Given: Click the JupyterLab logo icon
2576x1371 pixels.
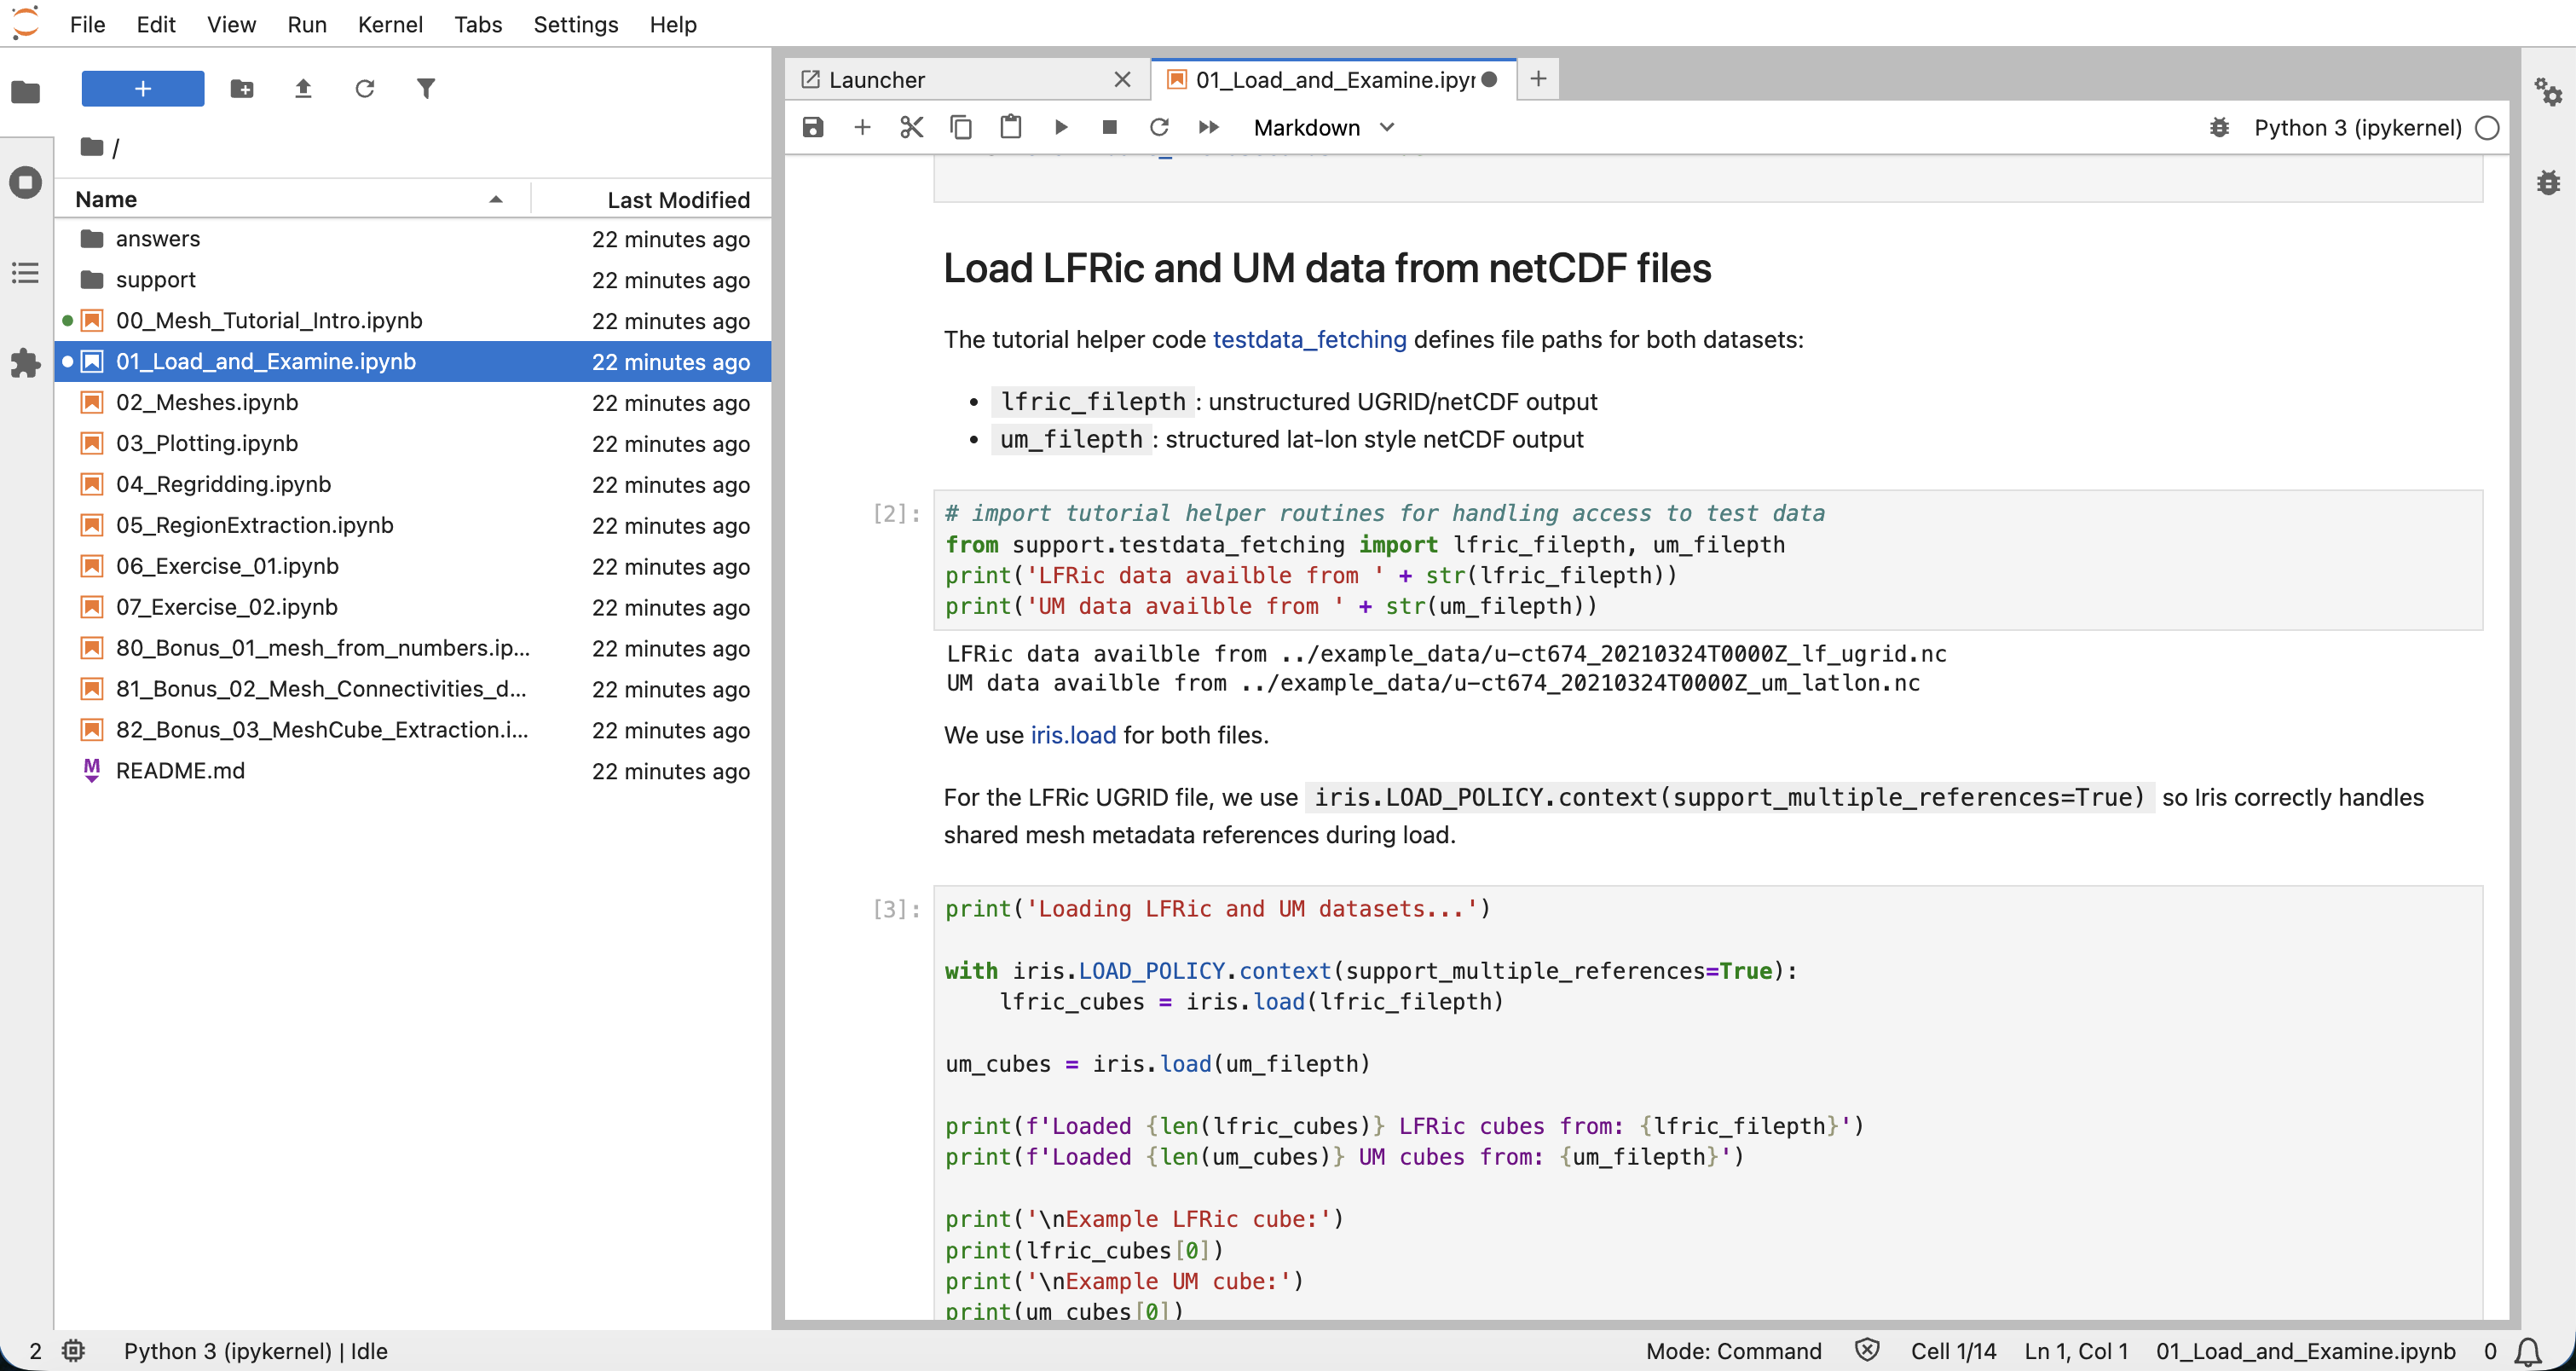Looking at the screenshot, I should [x=26, y=22].
